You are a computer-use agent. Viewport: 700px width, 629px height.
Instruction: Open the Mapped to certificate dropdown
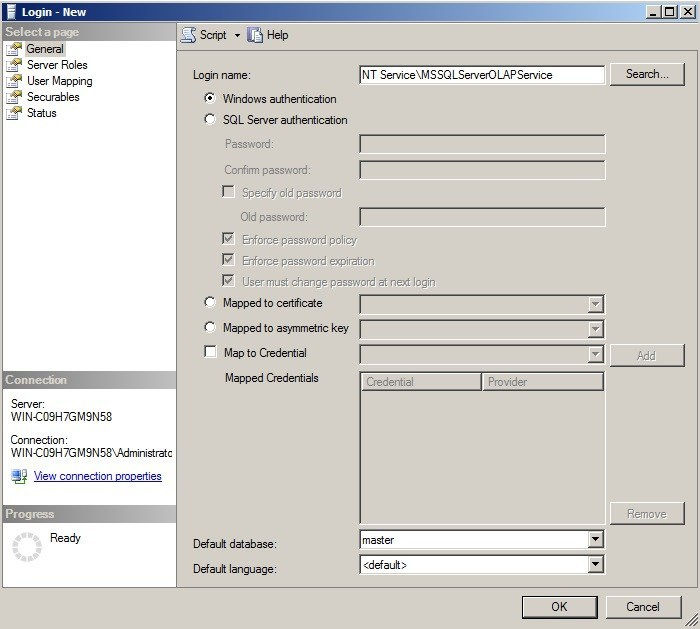[x=595, y=304]
